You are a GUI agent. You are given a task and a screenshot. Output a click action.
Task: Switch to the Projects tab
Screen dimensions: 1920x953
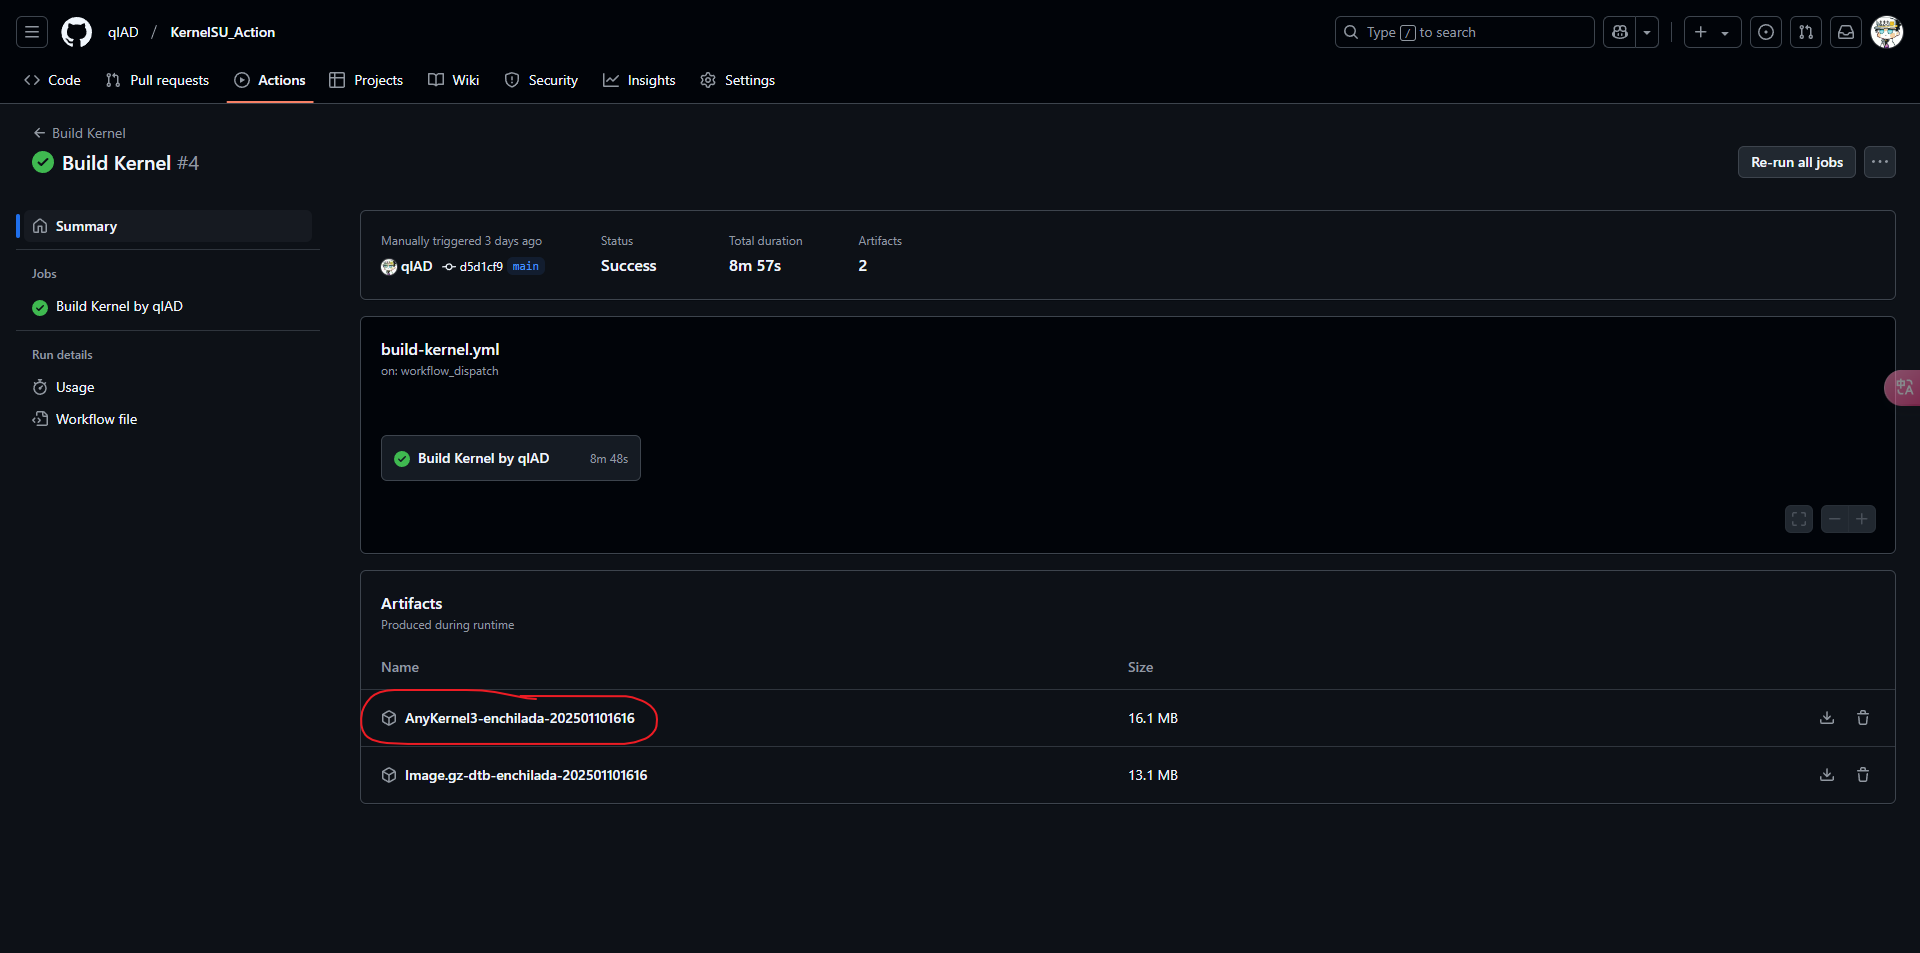(x=366, y=80)
